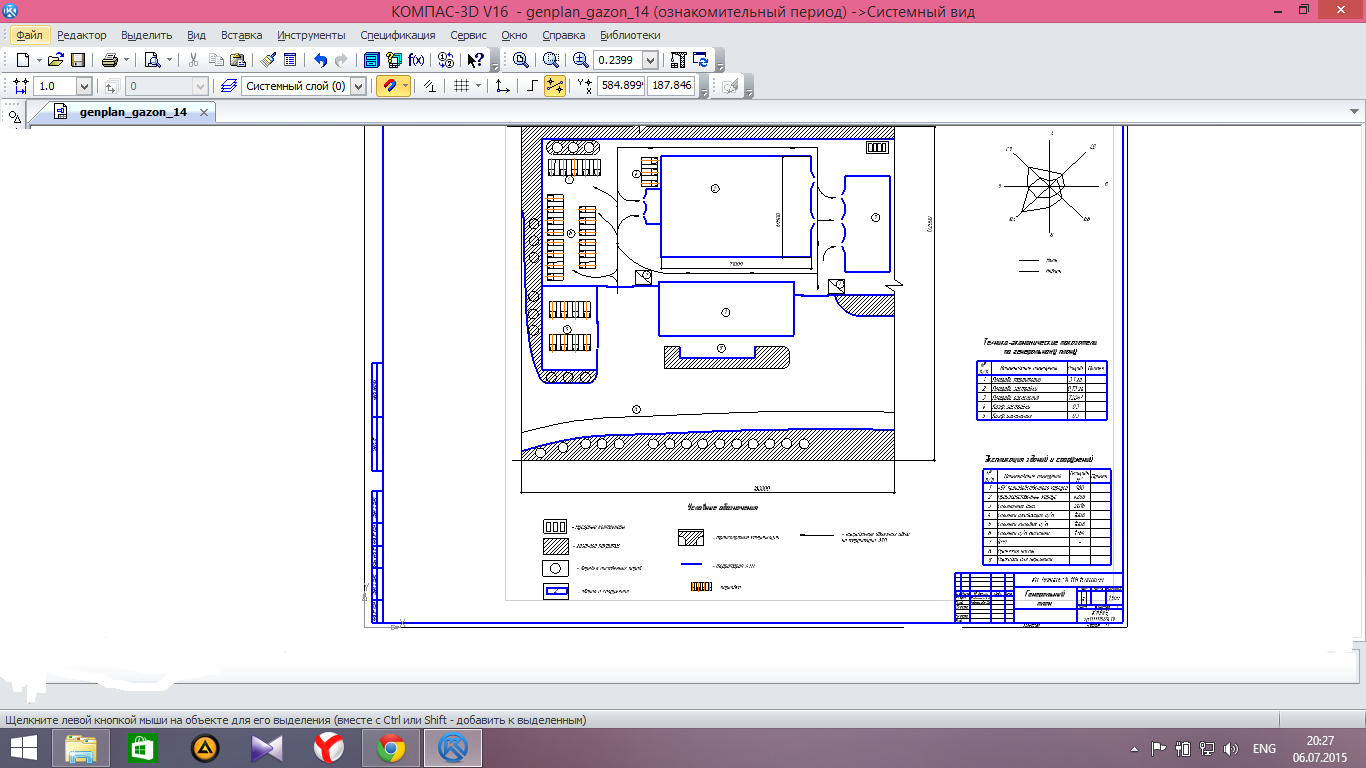The image size is (1366, 768).
Task: Open a file using the folder icon
Action: [x=56, y=60]
